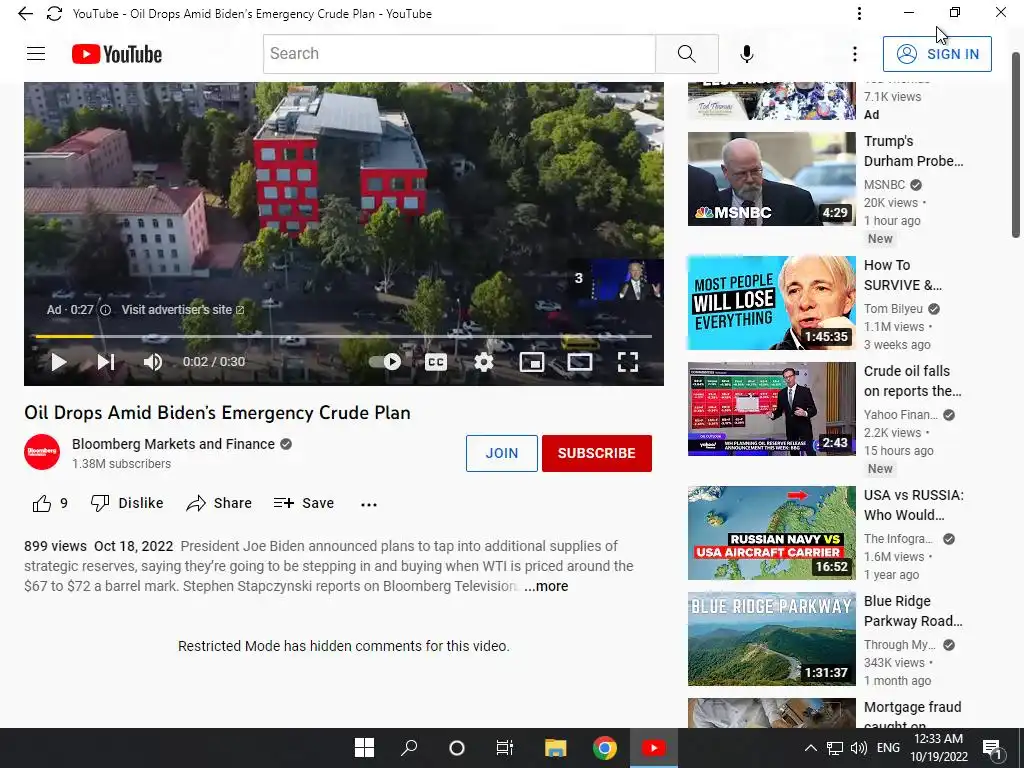Screen dimensions: 1024x768
Task: Toggle closed captions CC
Action: coord(436,362)
